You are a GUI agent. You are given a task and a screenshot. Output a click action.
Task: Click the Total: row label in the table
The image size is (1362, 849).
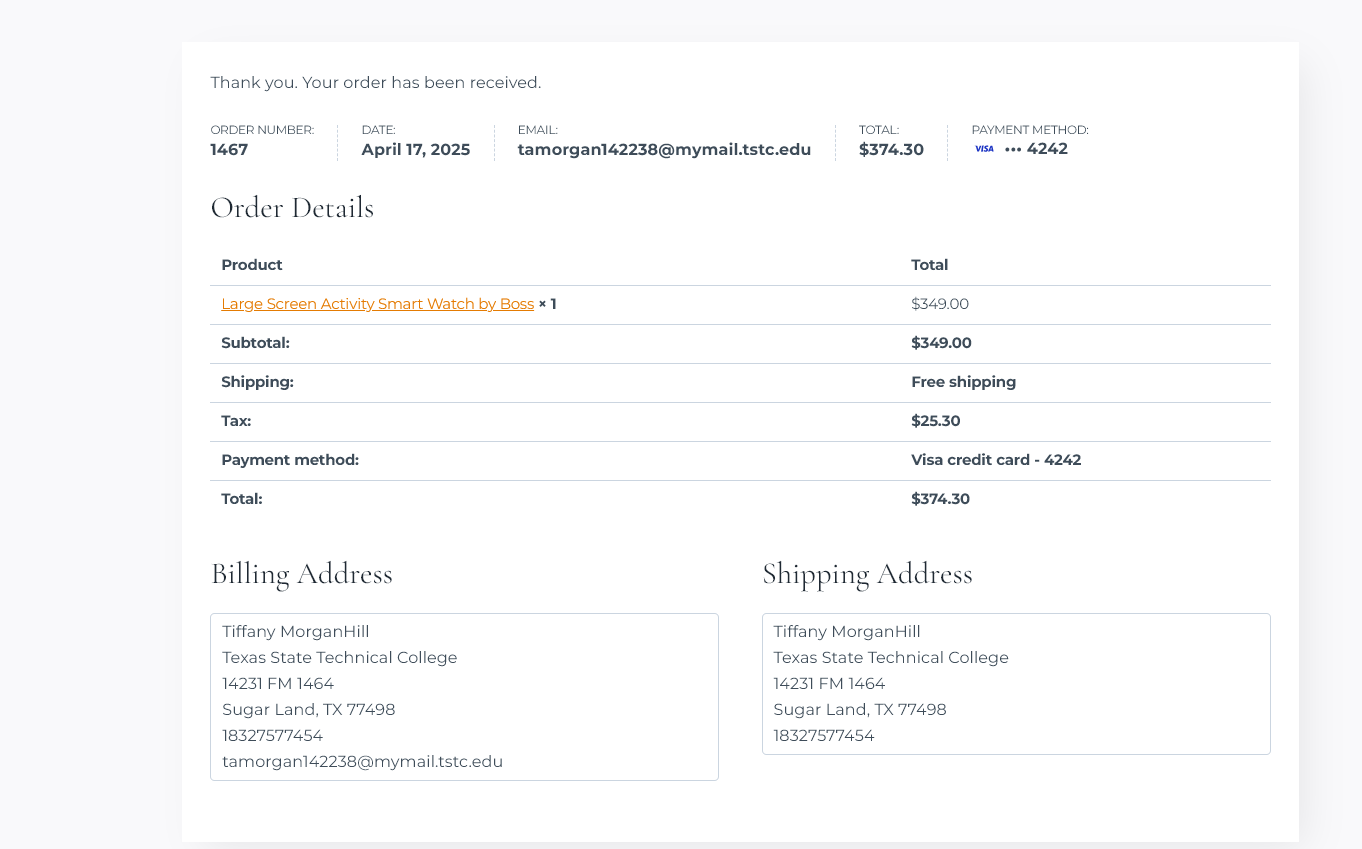point(242,499)
